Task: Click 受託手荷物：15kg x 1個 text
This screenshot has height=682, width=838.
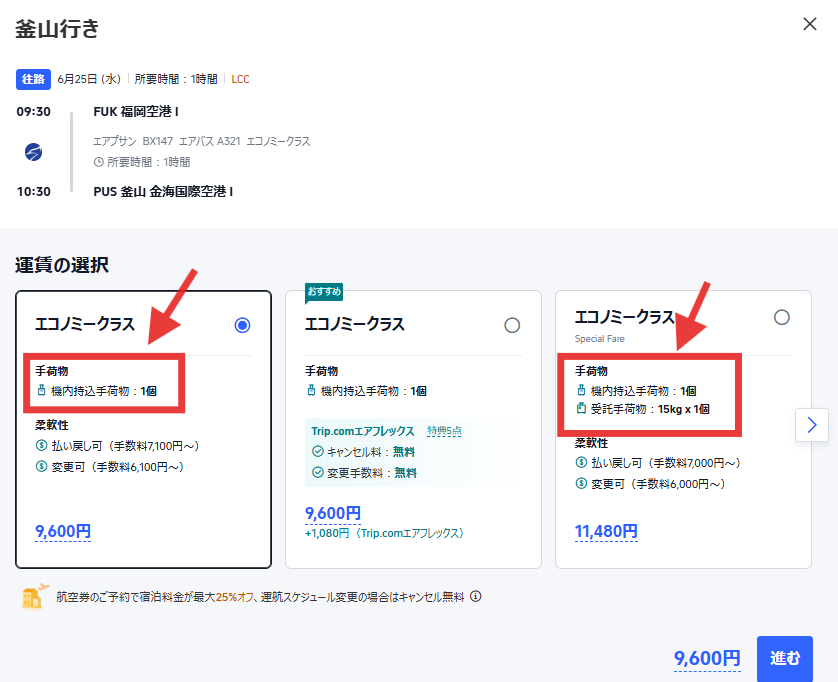Action: 650,409
